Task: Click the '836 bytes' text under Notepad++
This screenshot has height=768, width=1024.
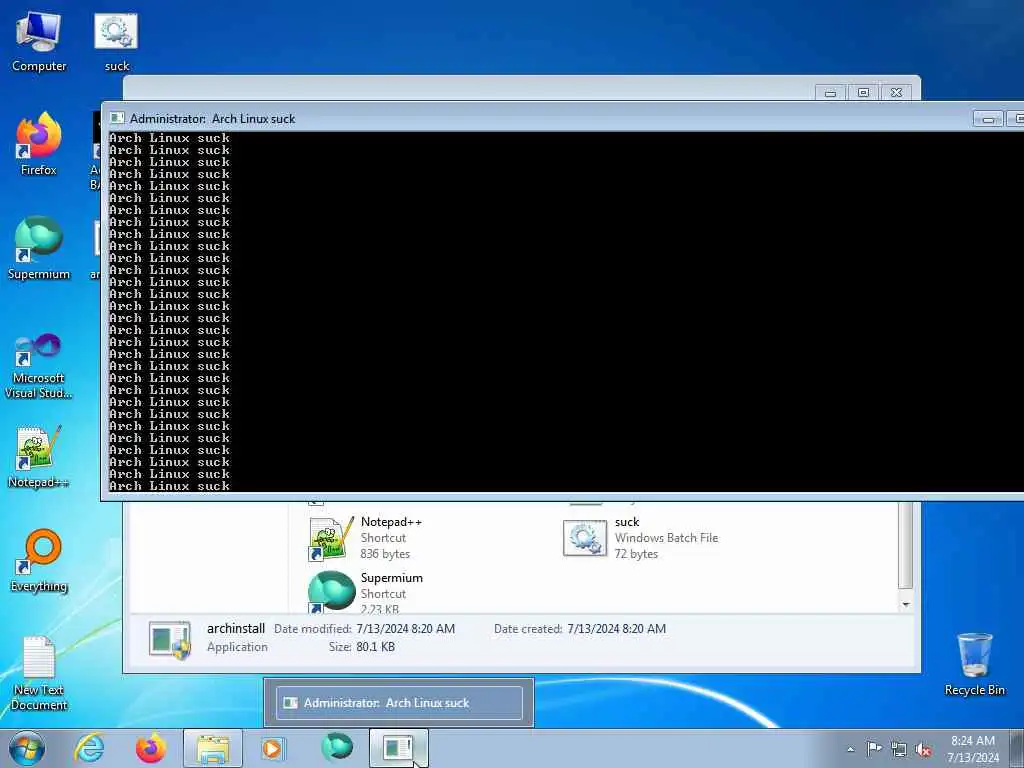Action: click(x=385, y=554)
